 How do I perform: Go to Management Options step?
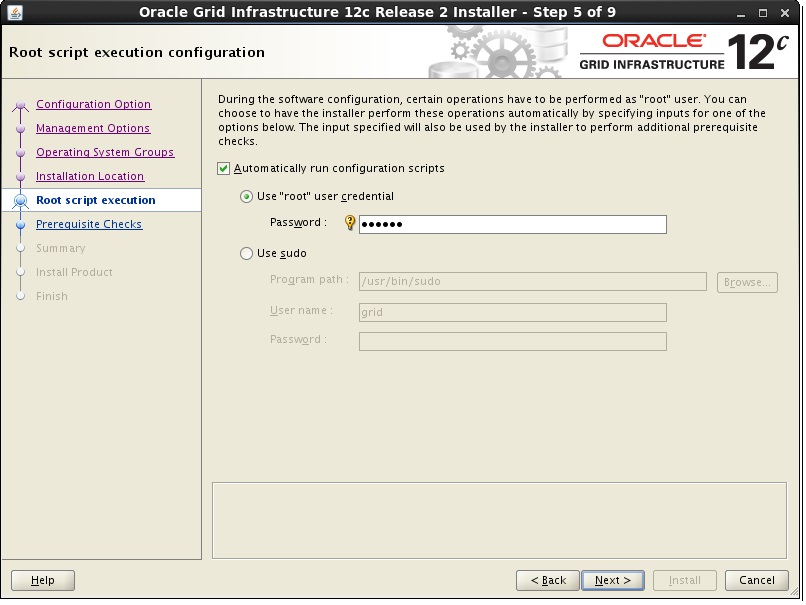click(93, 129)
